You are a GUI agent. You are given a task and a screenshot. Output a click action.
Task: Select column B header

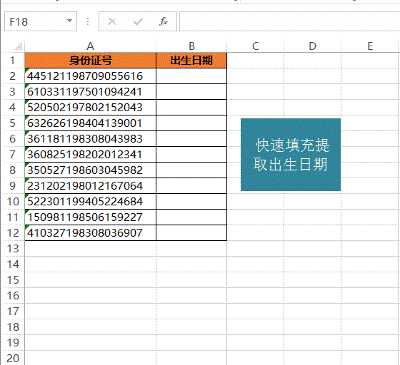[191, 46]
